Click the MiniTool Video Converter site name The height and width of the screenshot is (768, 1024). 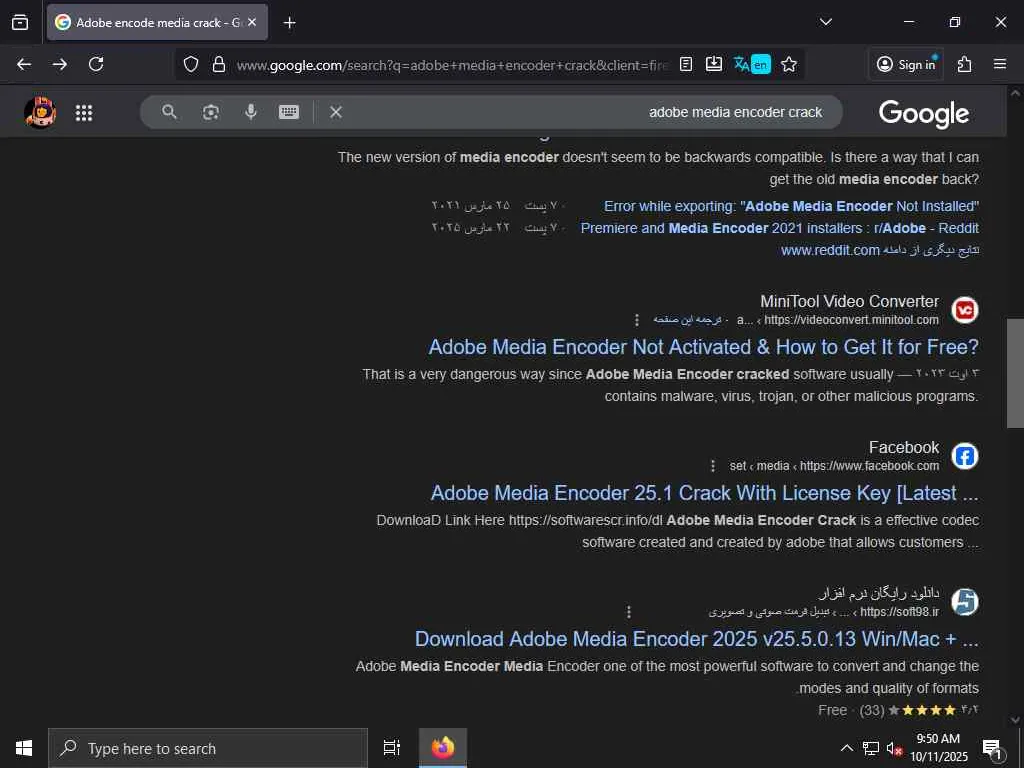849,301
